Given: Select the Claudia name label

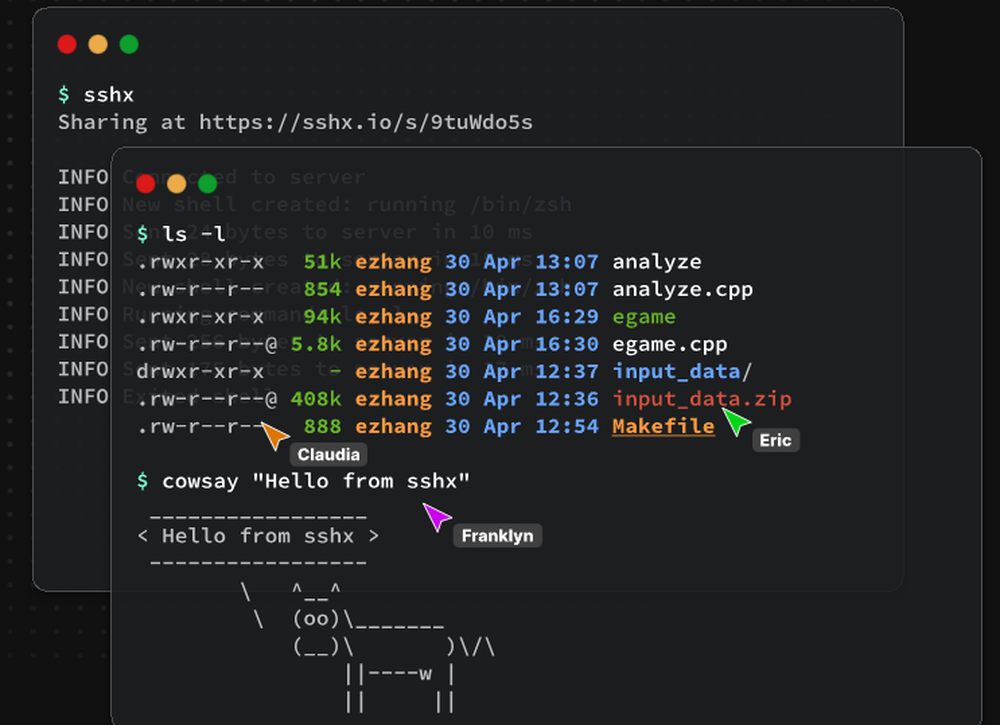Looking at the screenshot, I should (x=329, y=454).
